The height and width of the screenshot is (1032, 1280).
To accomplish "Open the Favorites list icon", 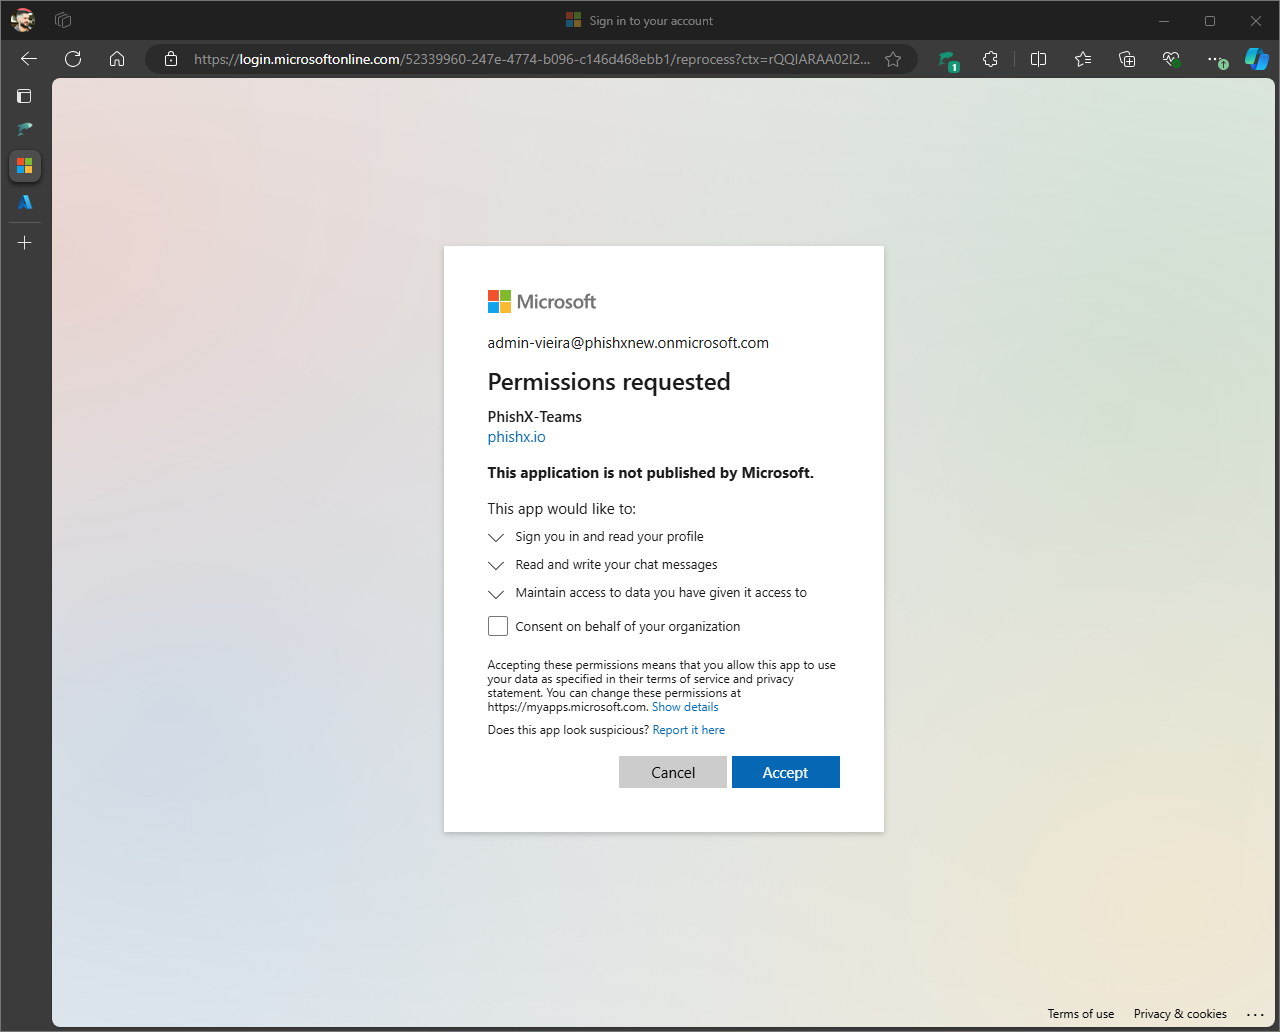I will pyautogui.click(x=1083, y=59).
